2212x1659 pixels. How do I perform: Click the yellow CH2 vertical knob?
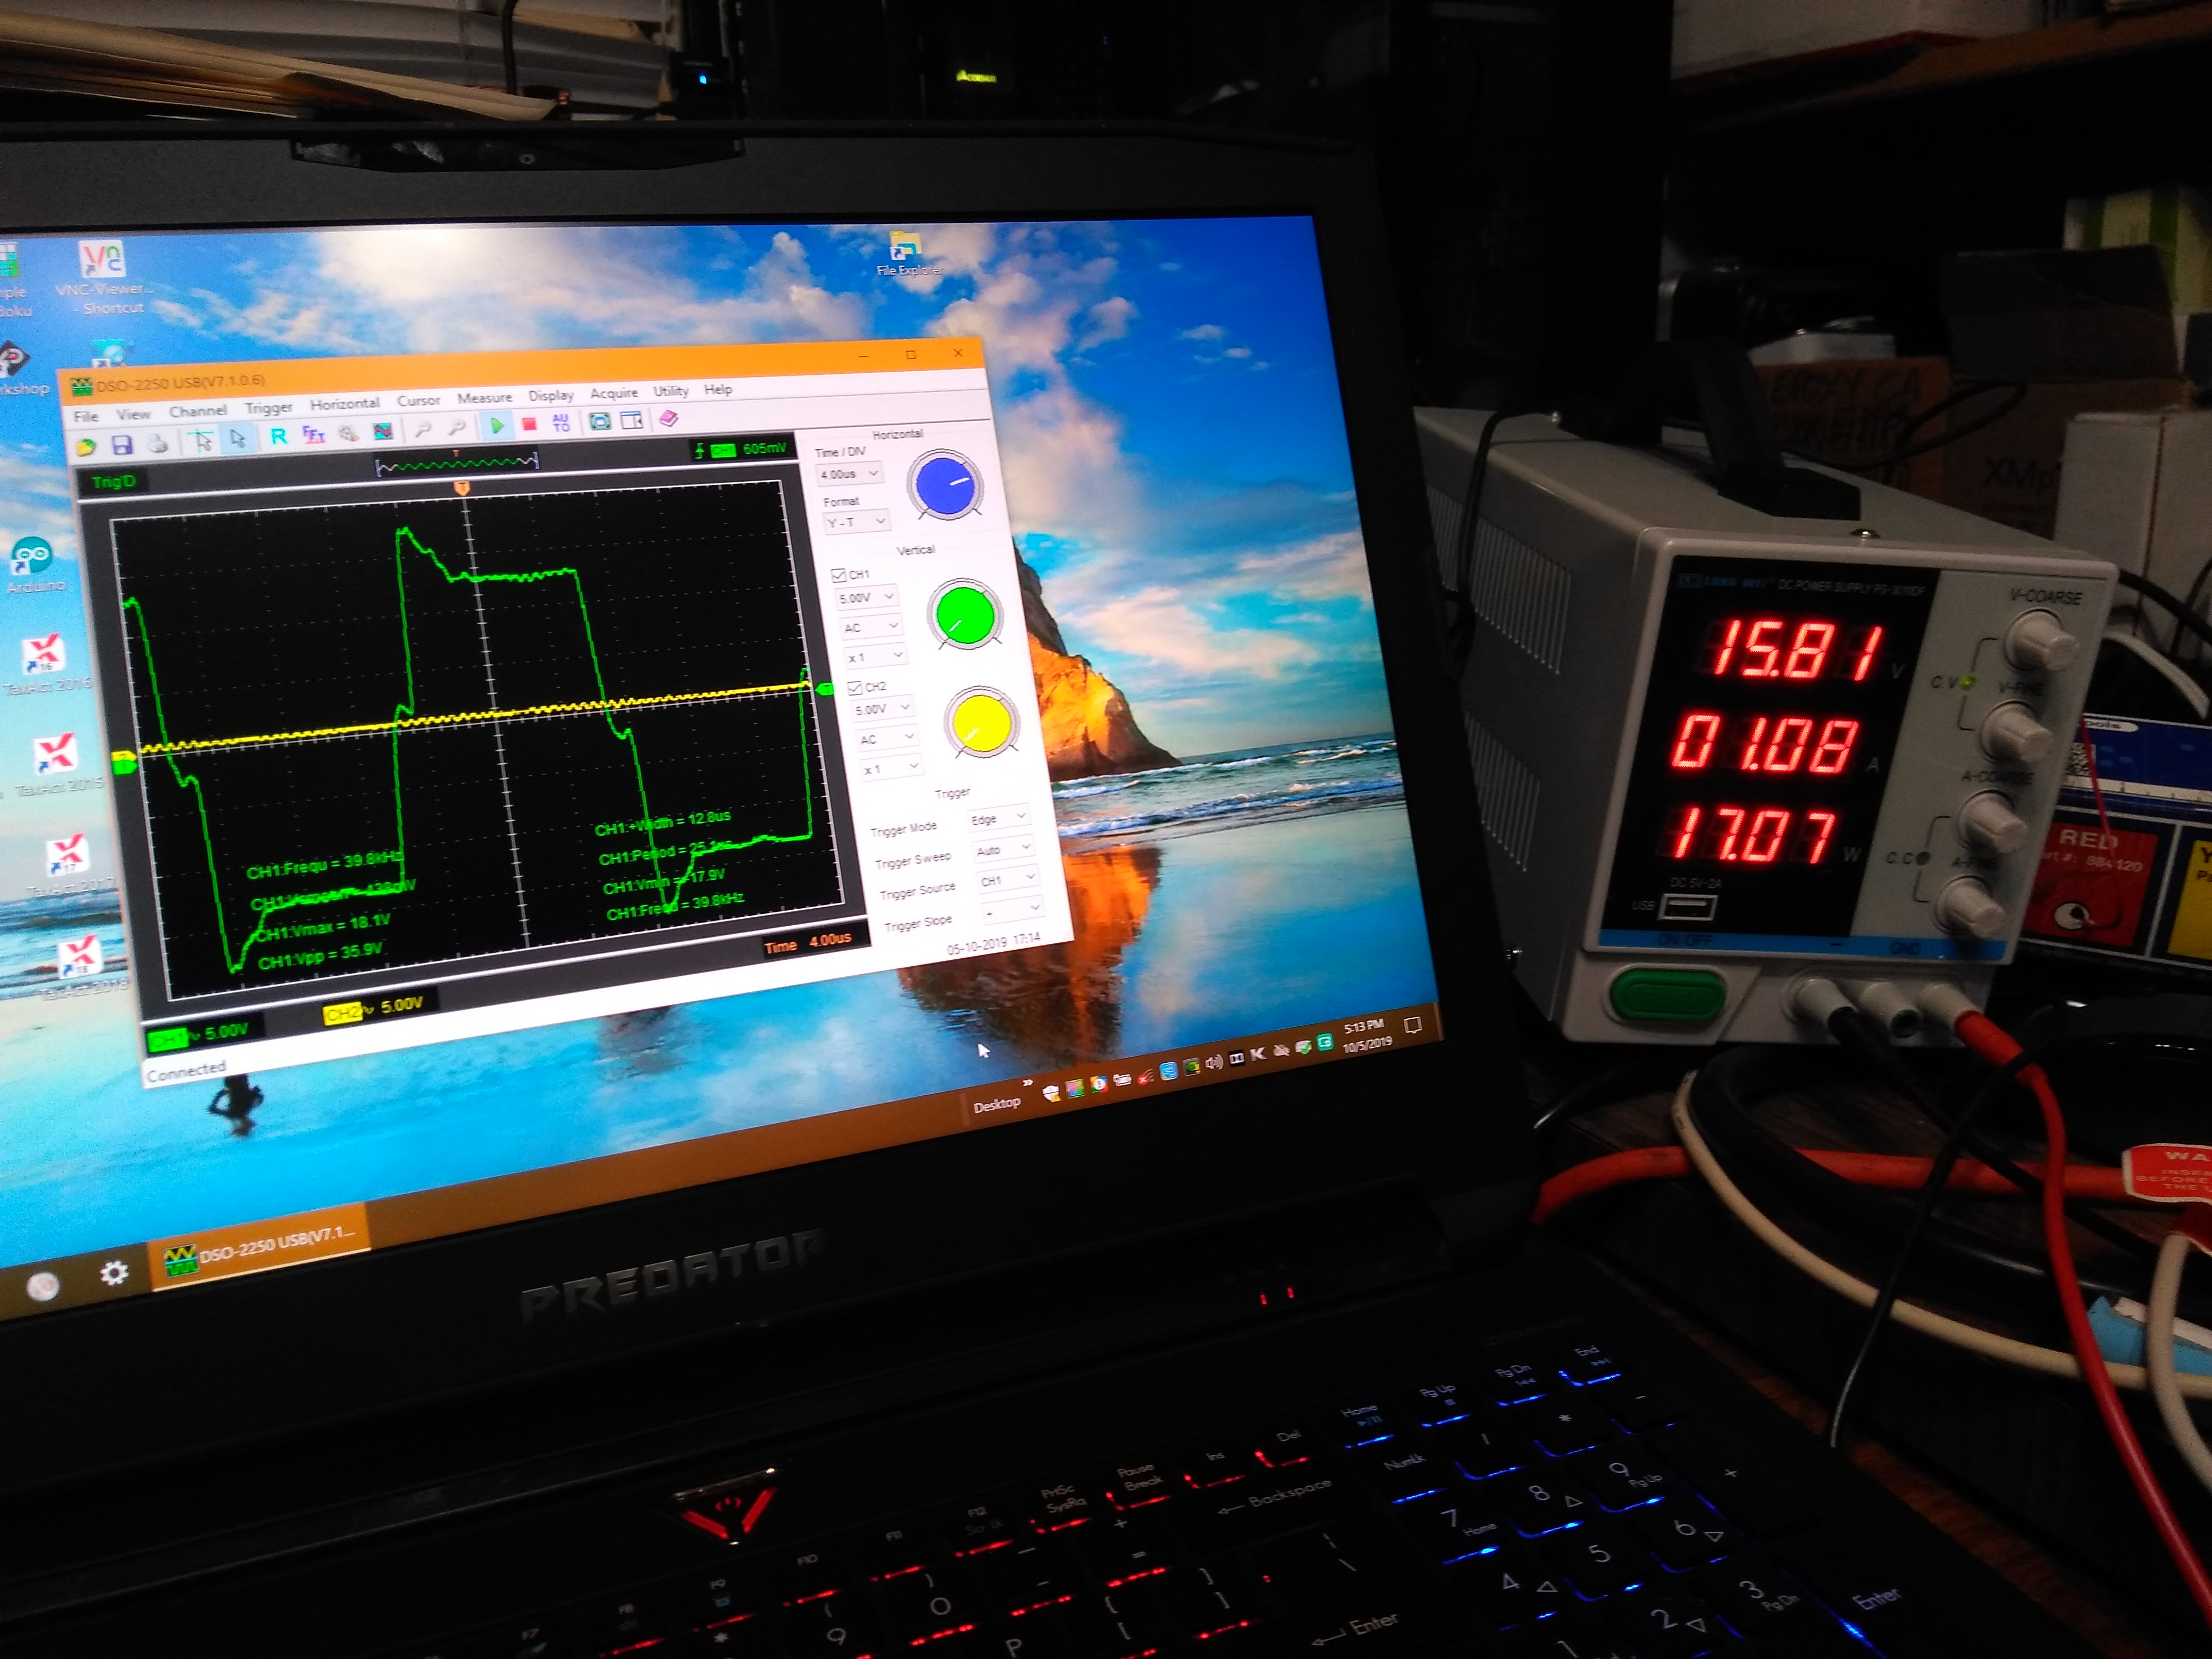coord(982,721)
